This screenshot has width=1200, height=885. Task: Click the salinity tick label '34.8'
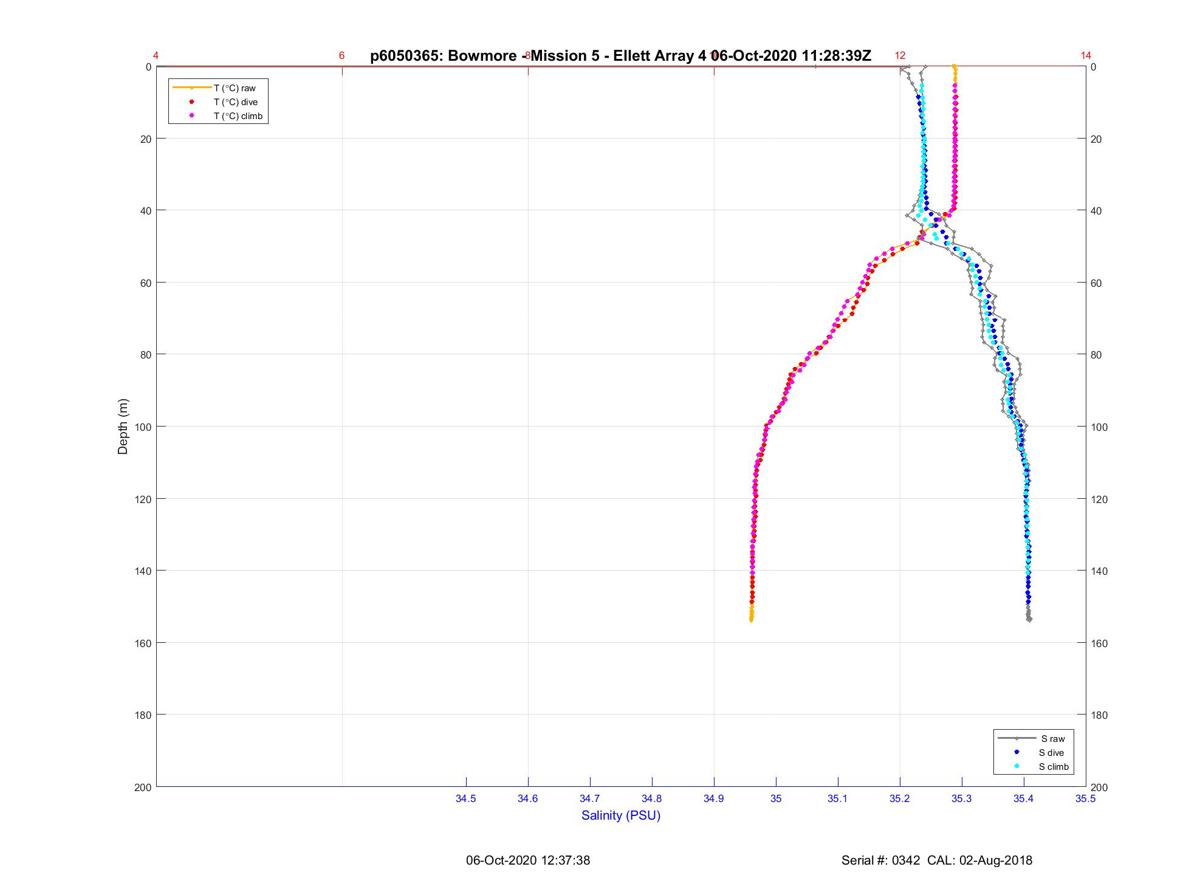(652, 799)
